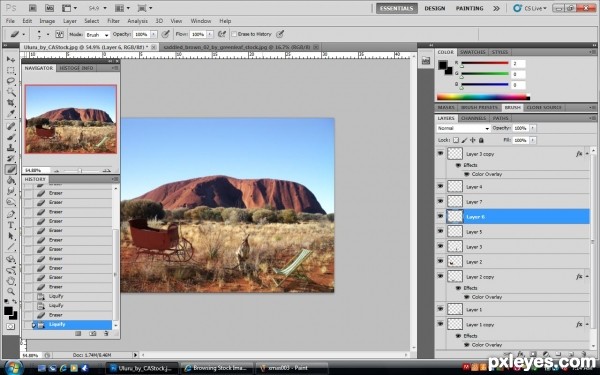This screenshot has width=600, height=375.
Task: Select the Eraser tool in toolbox
Action: click(x=11, y=169)
